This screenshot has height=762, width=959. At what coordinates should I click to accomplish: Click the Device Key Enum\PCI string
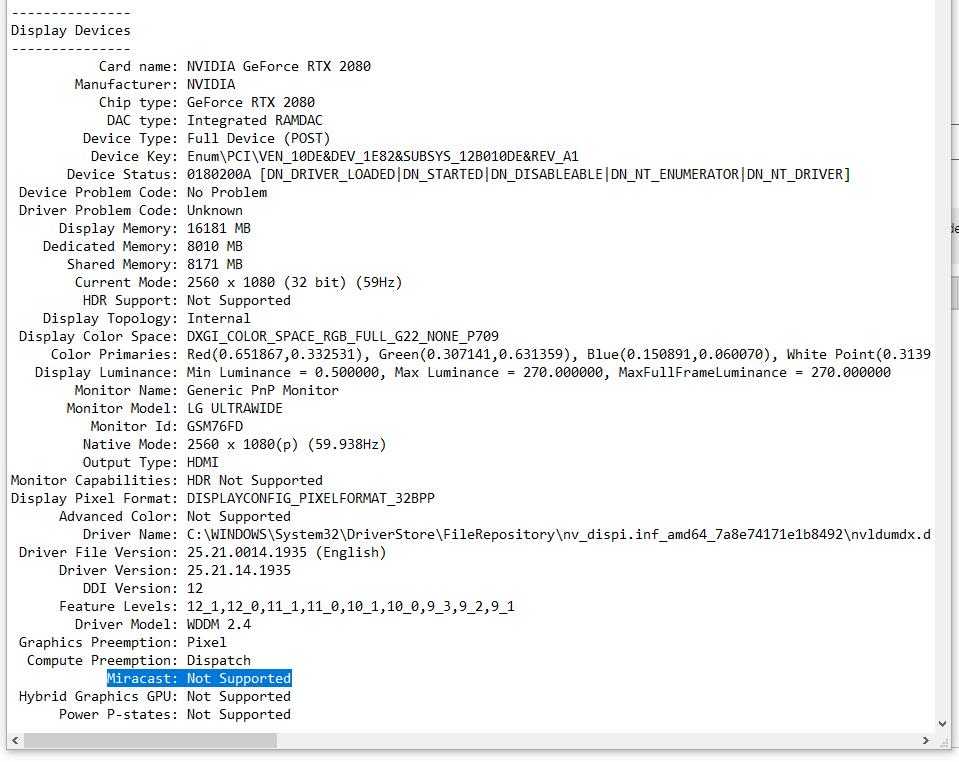pyautogui.click(x=383, y=157)
